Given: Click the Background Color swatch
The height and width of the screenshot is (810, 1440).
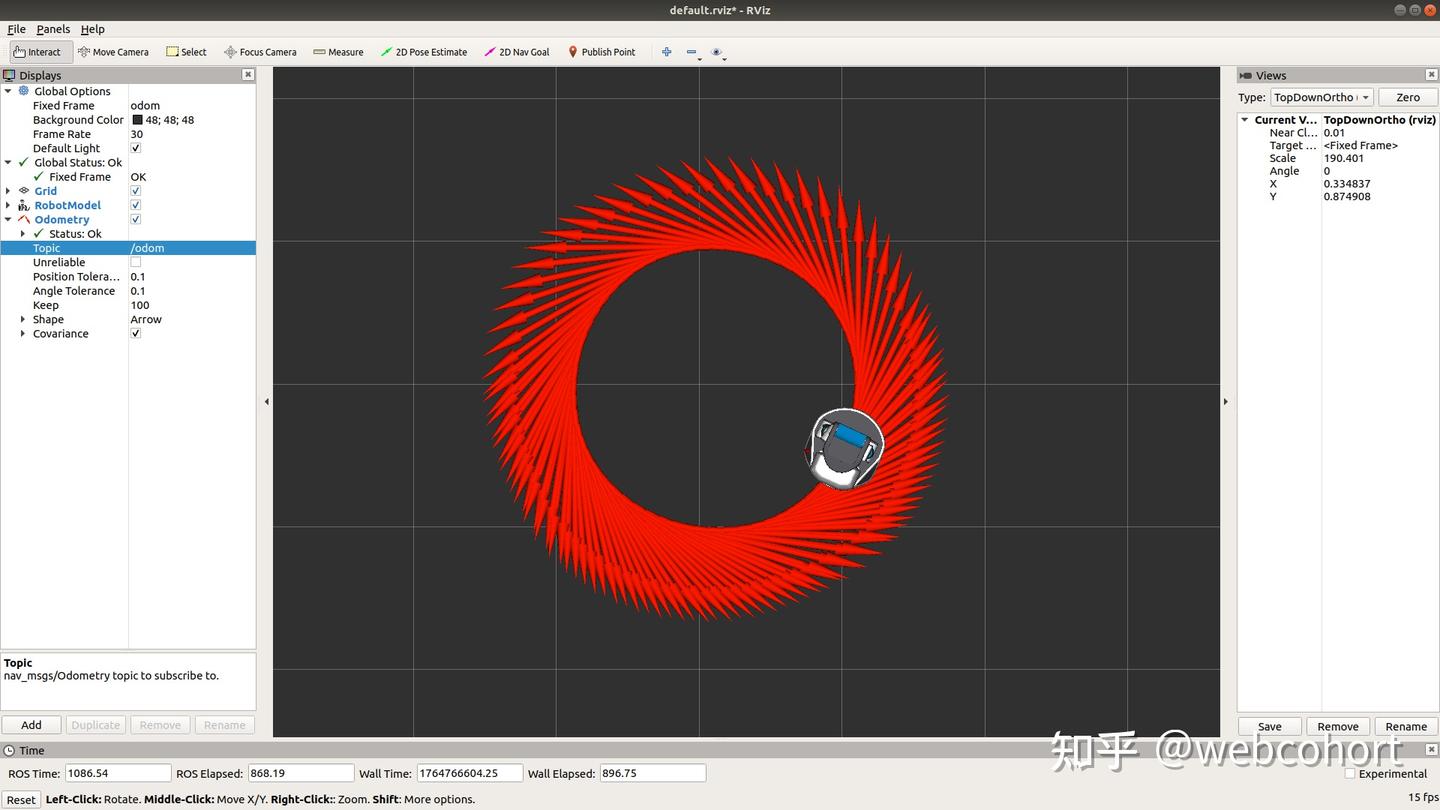Looking at the screenshot, I should coord(138,120).
